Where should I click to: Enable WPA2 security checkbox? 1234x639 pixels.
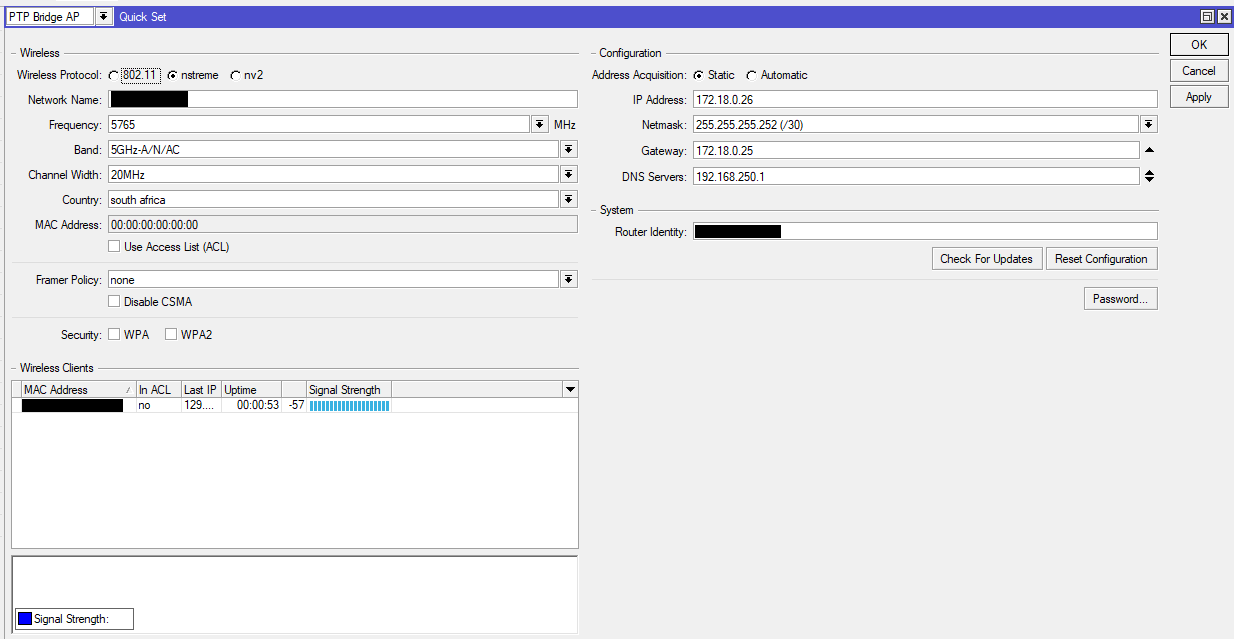(x=171, y=335)
